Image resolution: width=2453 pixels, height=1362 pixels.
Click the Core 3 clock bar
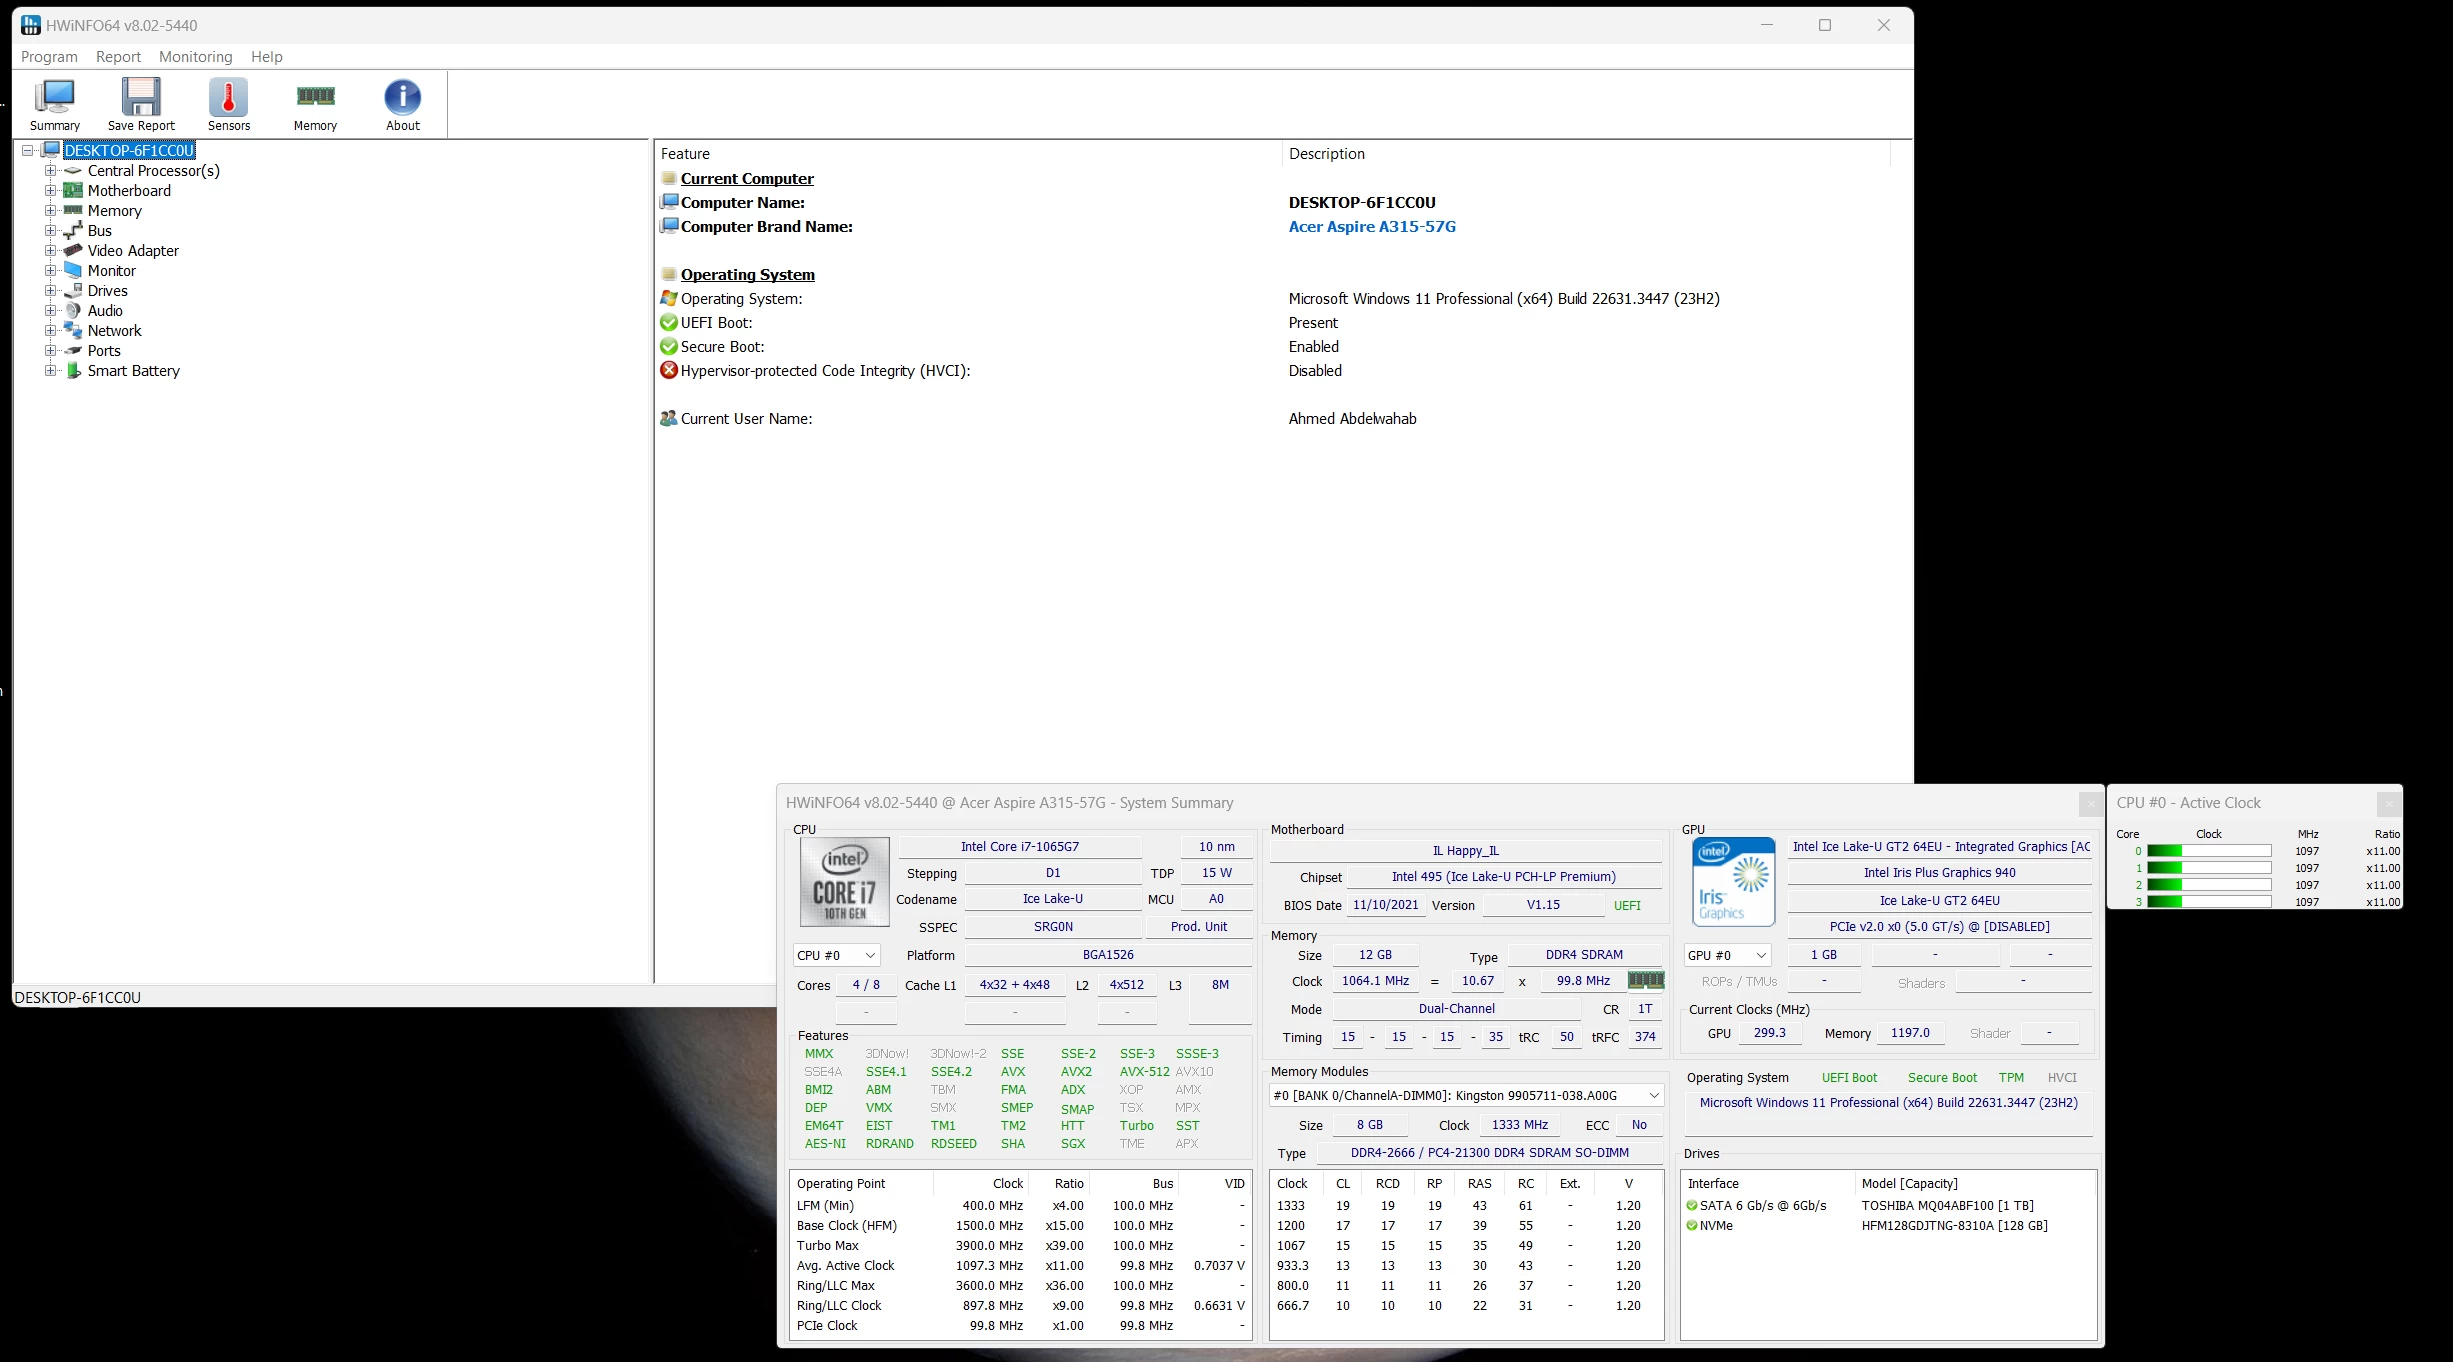[x=2209, y=902]
